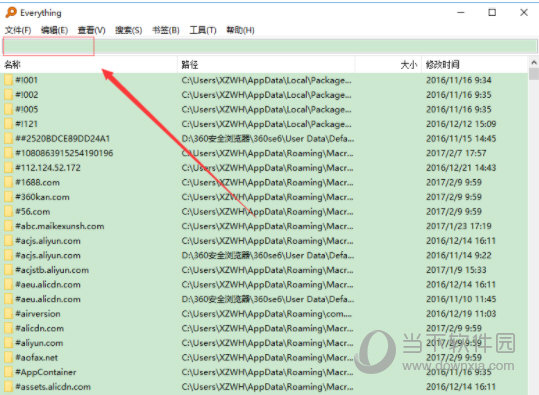The height and width of the screenshot is (395, 539).
Task: Select the folder icon of #56.com
Action: (9, 211)
